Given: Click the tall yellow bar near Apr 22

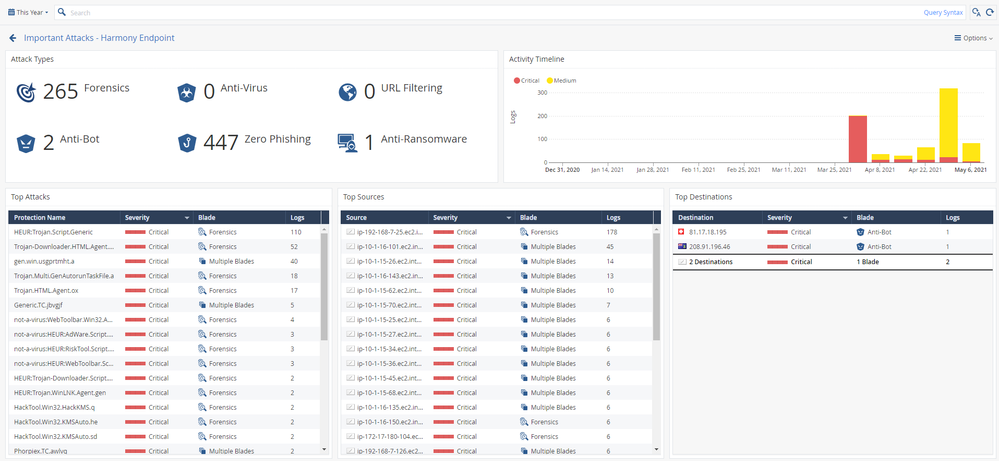Looking at the screenshot, I should tap(949, 122).
